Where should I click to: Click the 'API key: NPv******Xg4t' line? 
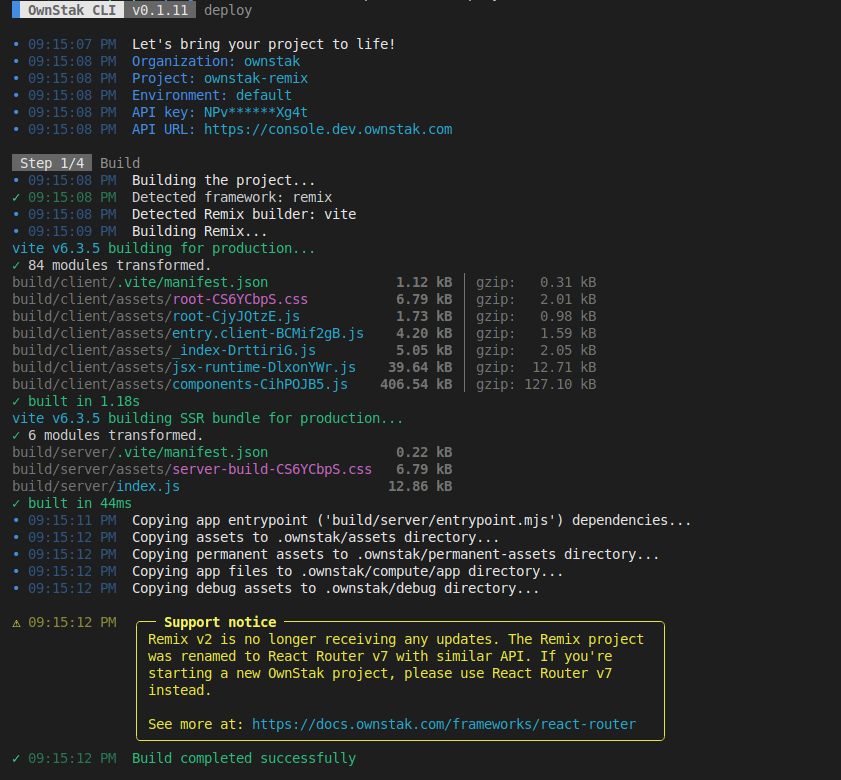220,112
